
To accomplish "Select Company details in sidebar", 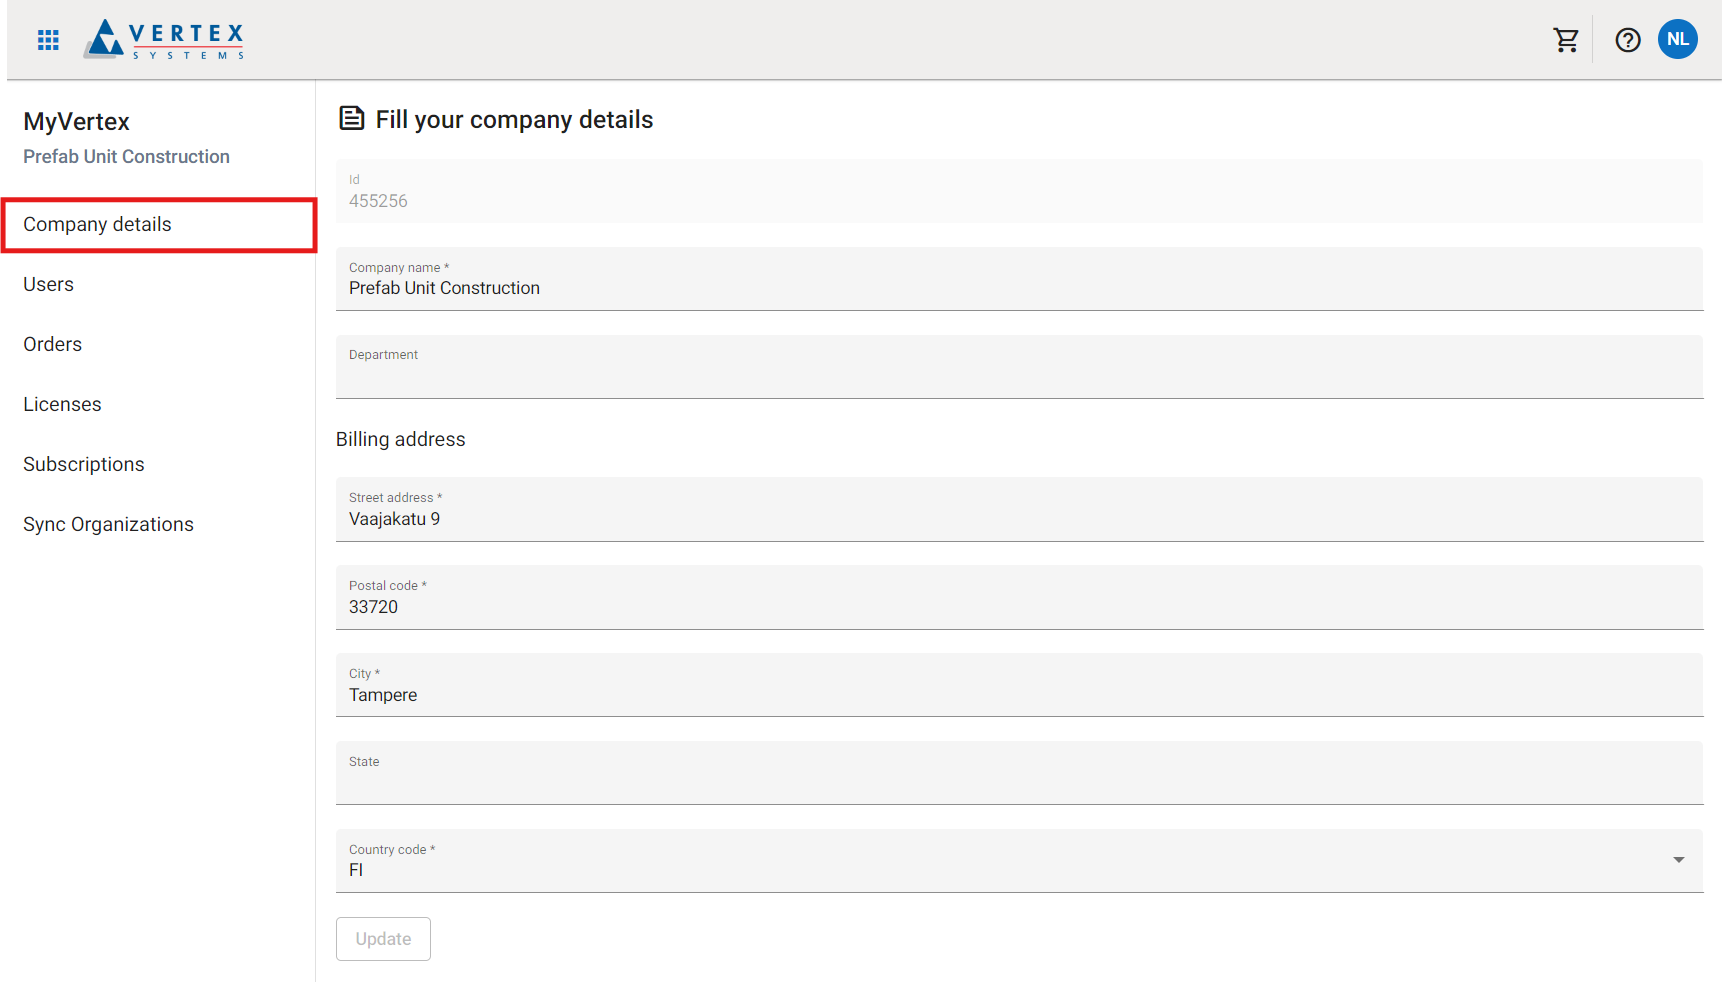I will [x=98, y=225].
